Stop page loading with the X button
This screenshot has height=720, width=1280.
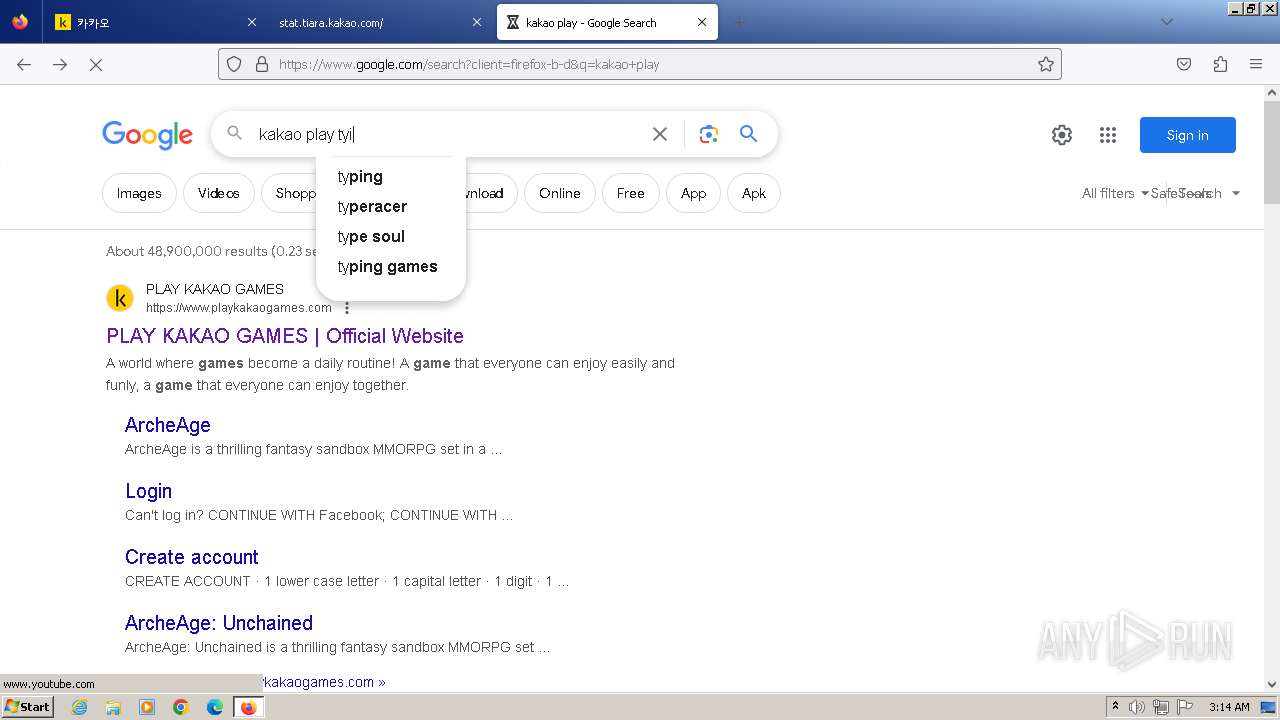pyautogui.click(x=96, y=64)
